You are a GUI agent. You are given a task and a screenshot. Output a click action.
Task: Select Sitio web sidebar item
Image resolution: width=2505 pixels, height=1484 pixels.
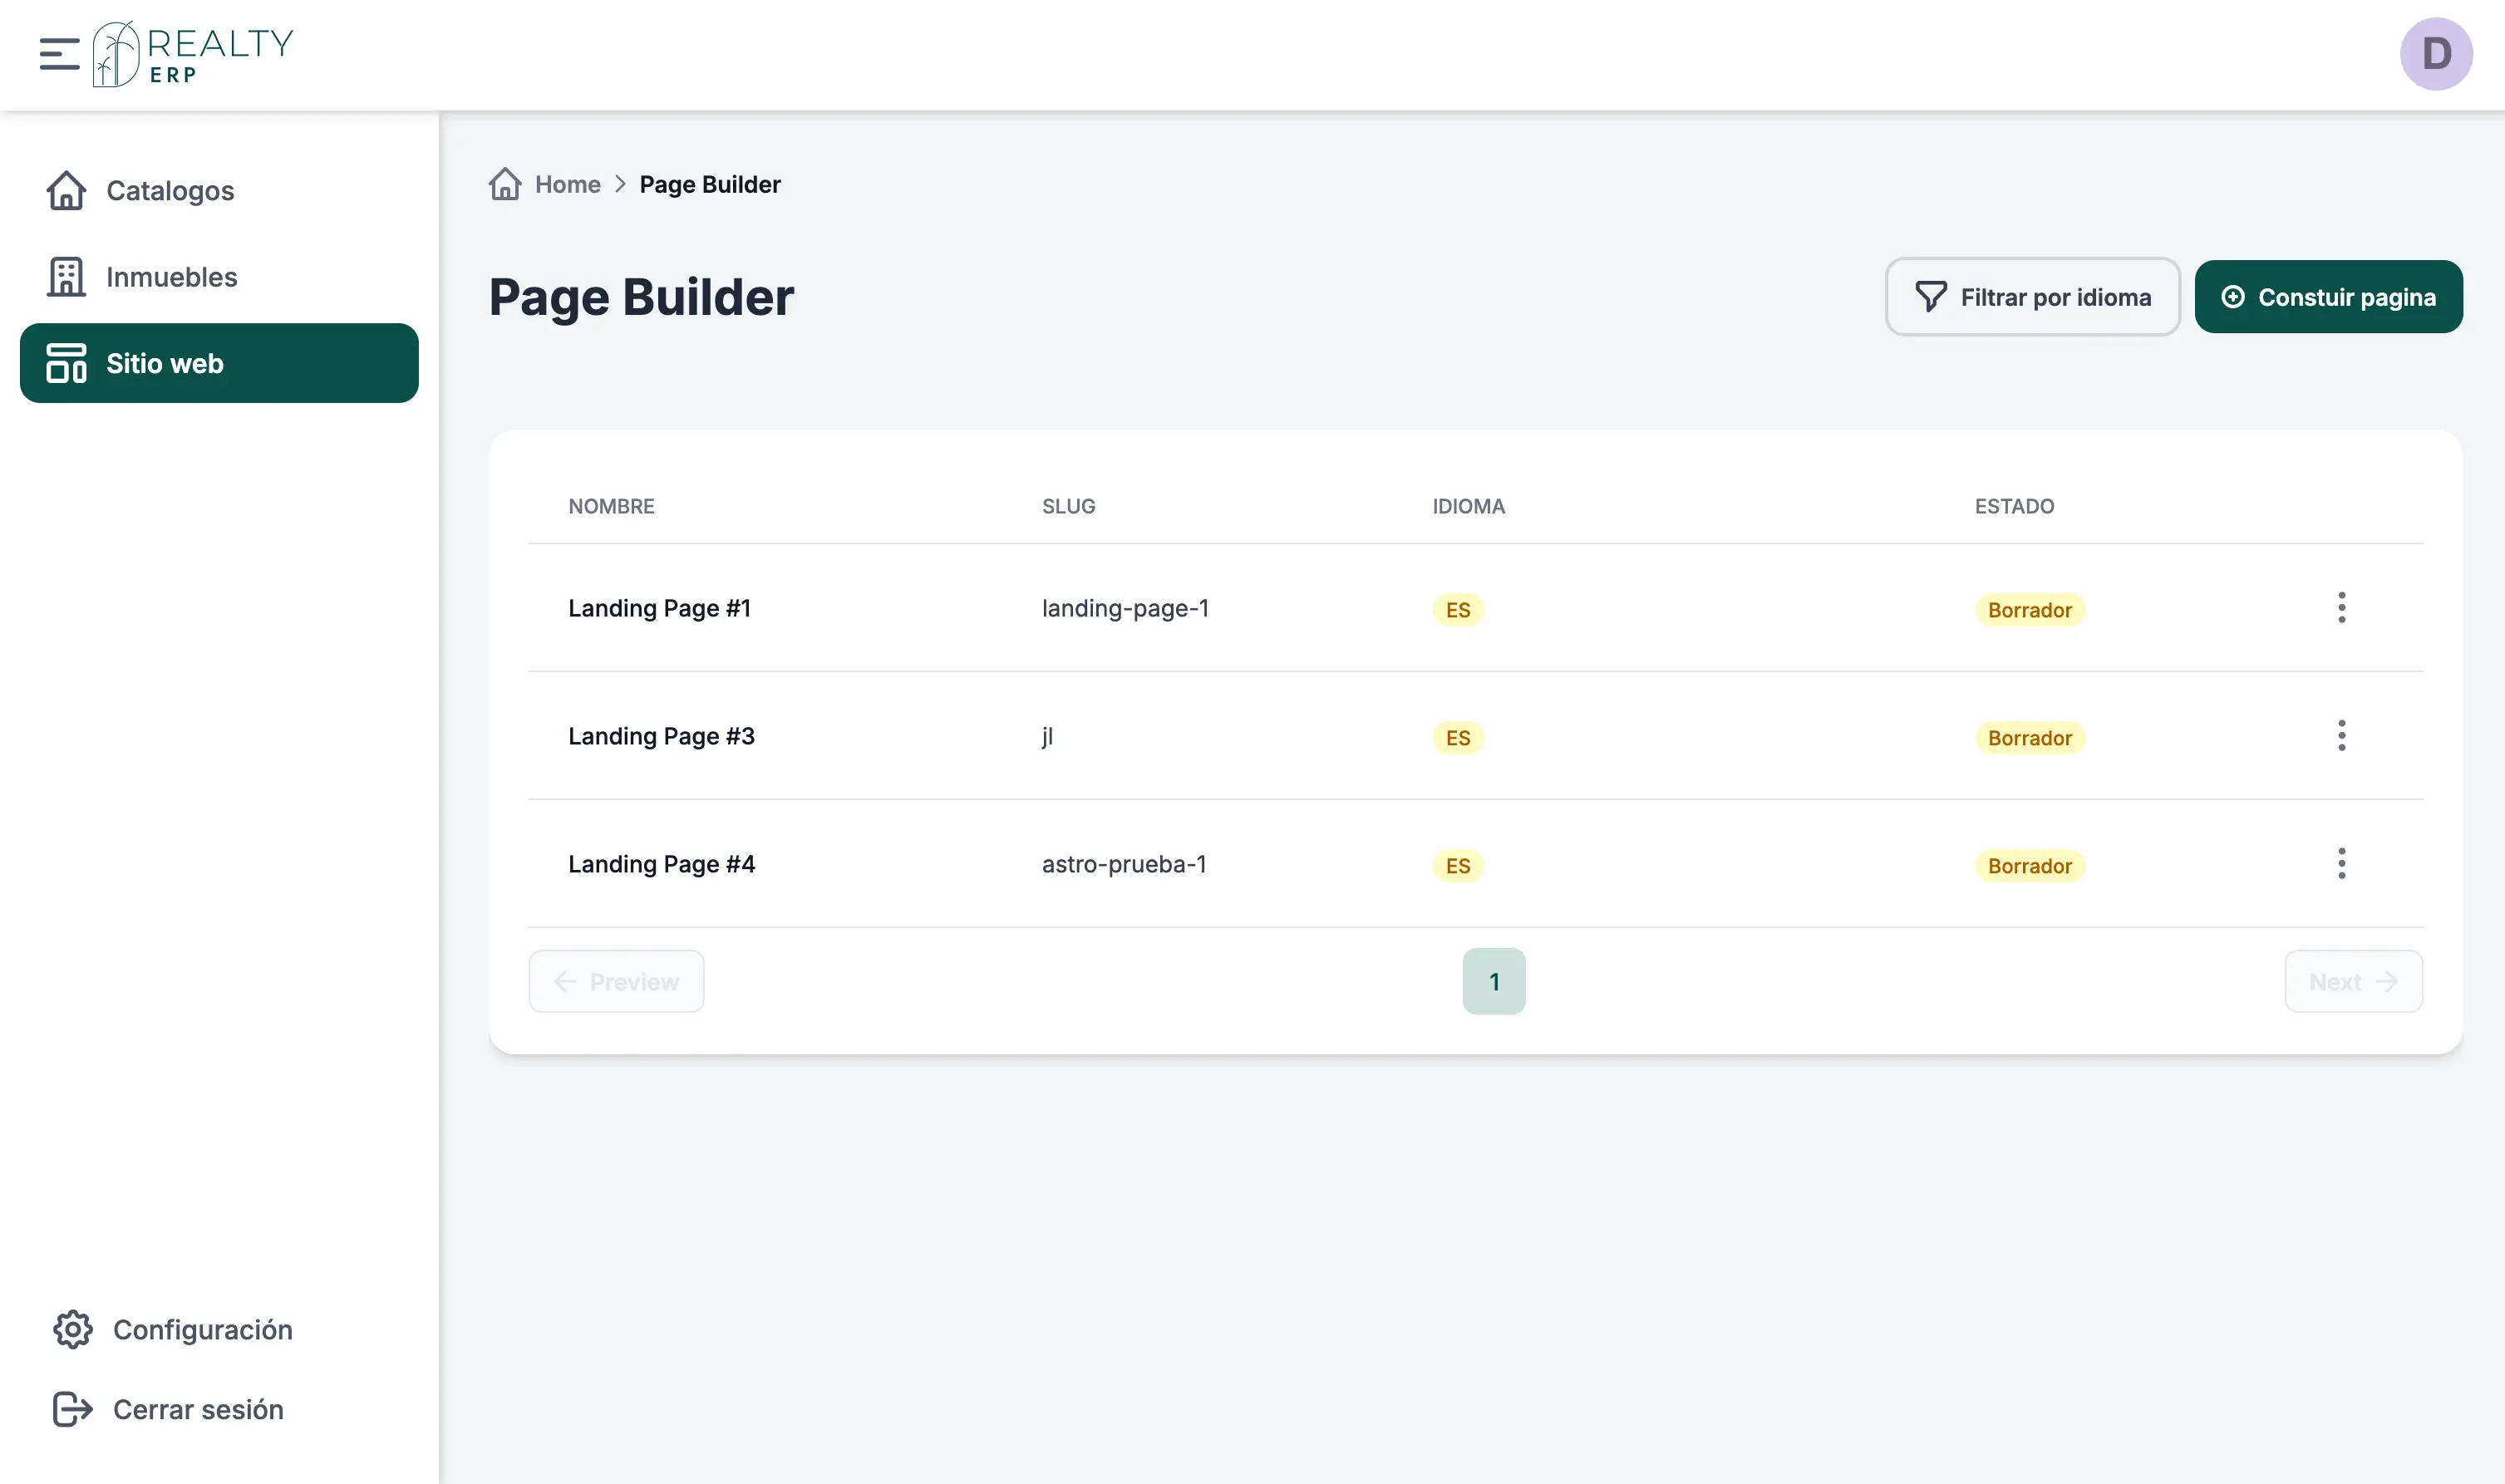(x=219, y=363)
